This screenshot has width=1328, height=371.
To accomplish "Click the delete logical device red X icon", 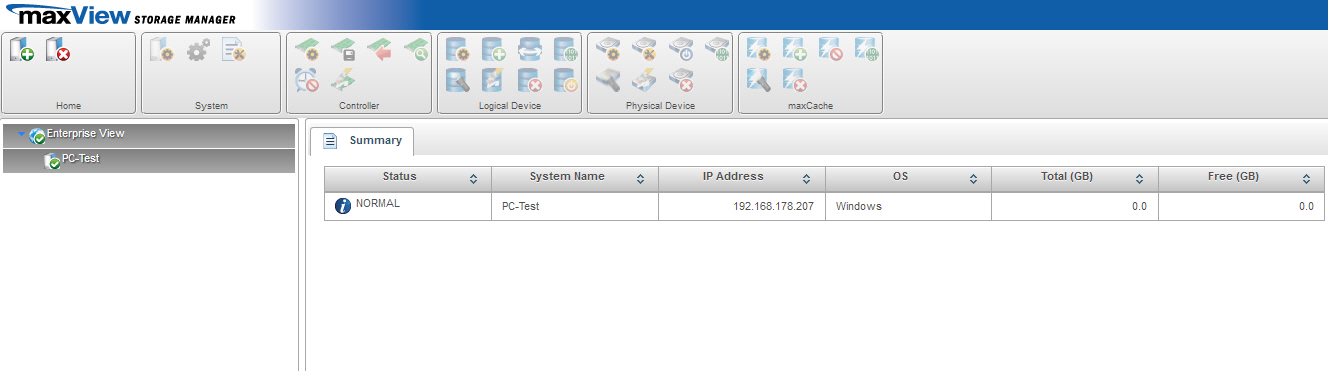I will [529, 81].
